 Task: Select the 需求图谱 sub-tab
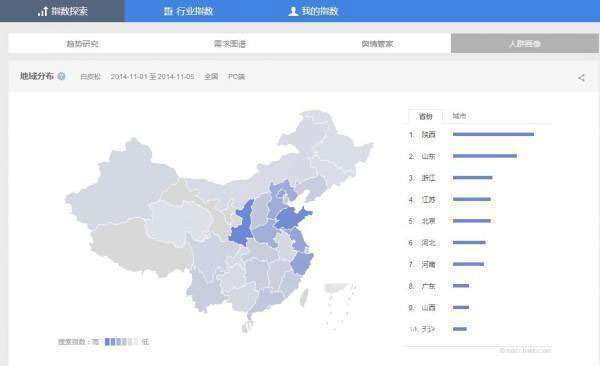tap(230, 44)
